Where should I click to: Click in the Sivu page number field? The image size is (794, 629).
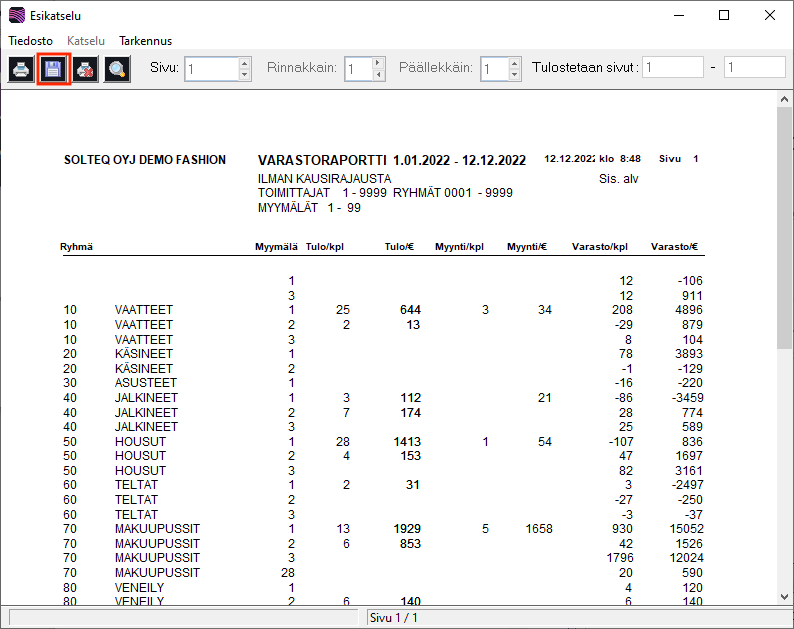coord(212,69)
